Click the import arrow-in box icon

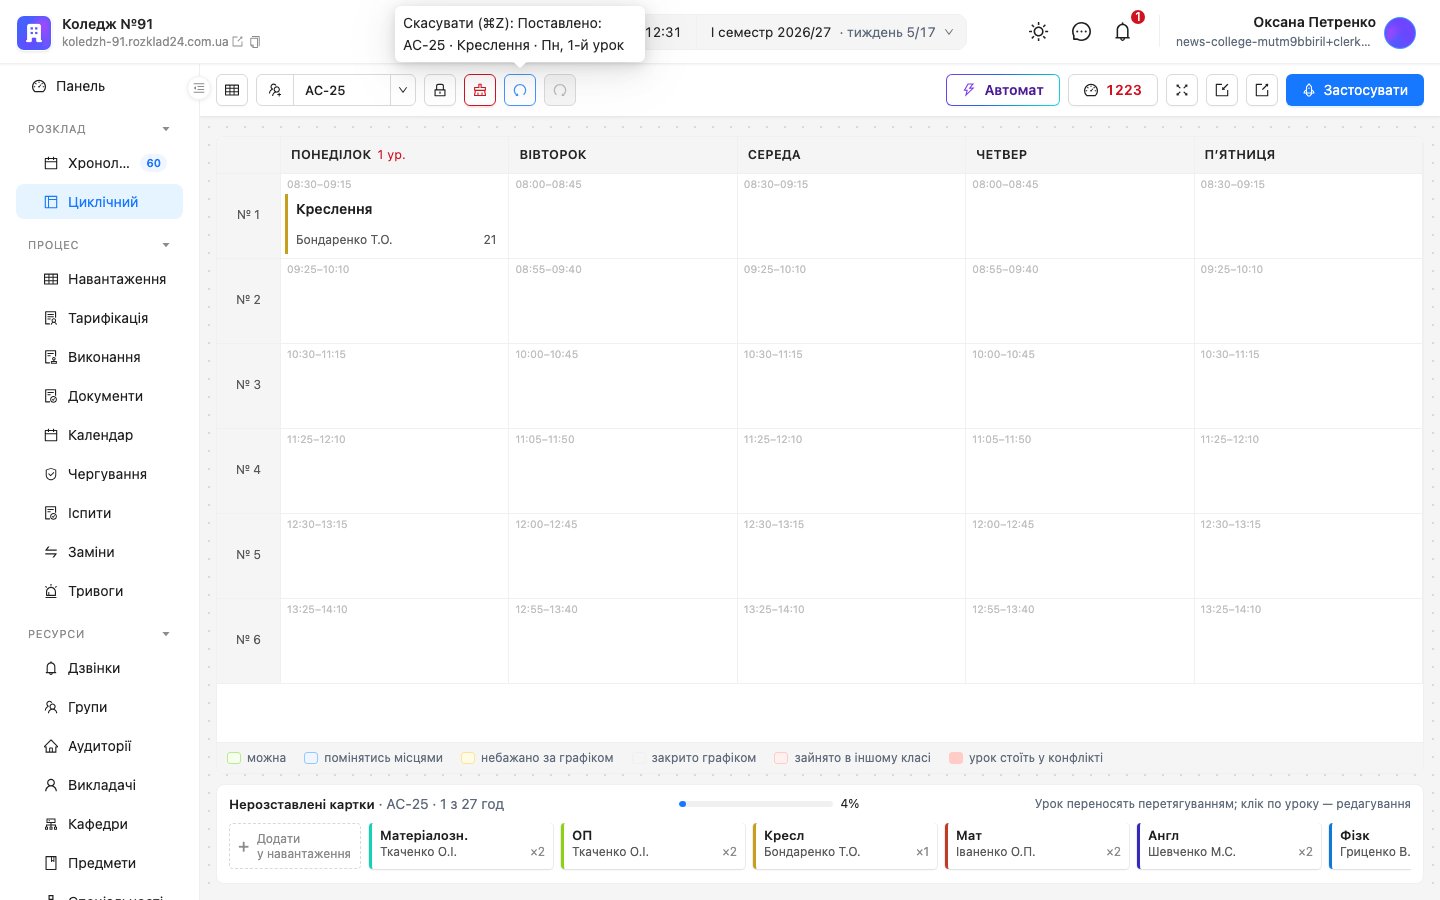click(x=1222, y=90)
